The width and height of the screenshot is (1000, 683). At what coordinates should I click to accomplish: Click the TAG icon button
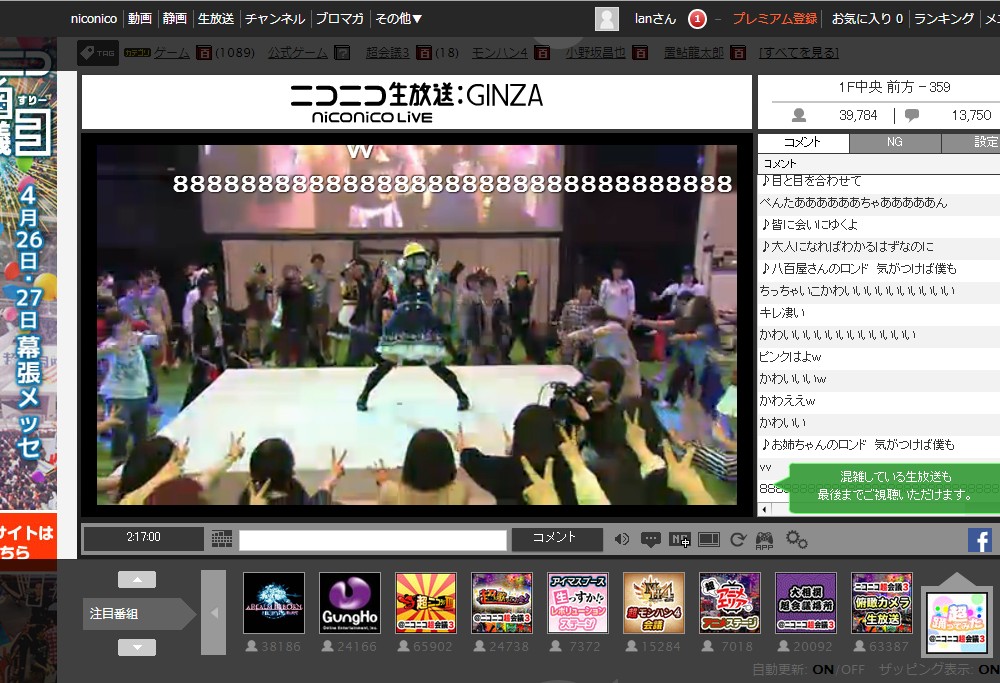[x=98, y=53]
